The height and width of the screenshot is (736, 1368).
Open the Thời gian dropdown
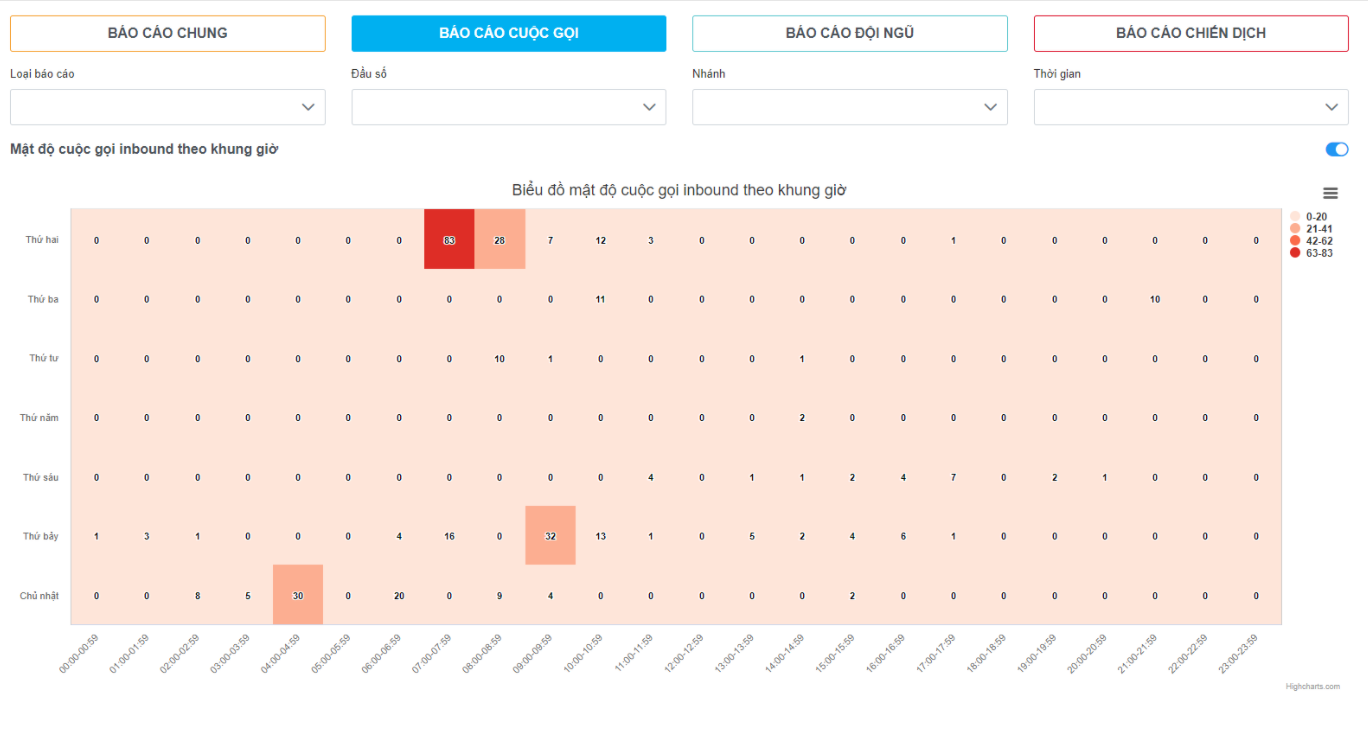(1190, 107)
